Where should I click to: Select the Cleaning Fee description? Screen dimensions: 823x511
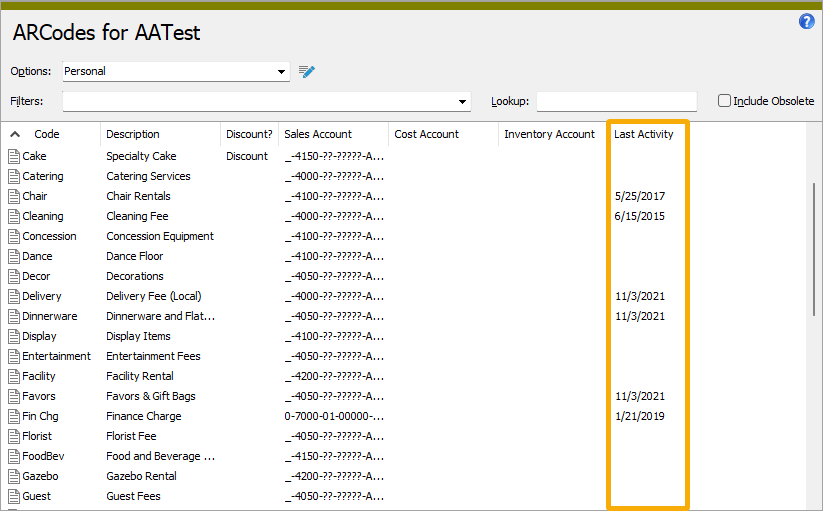(137, 216)
